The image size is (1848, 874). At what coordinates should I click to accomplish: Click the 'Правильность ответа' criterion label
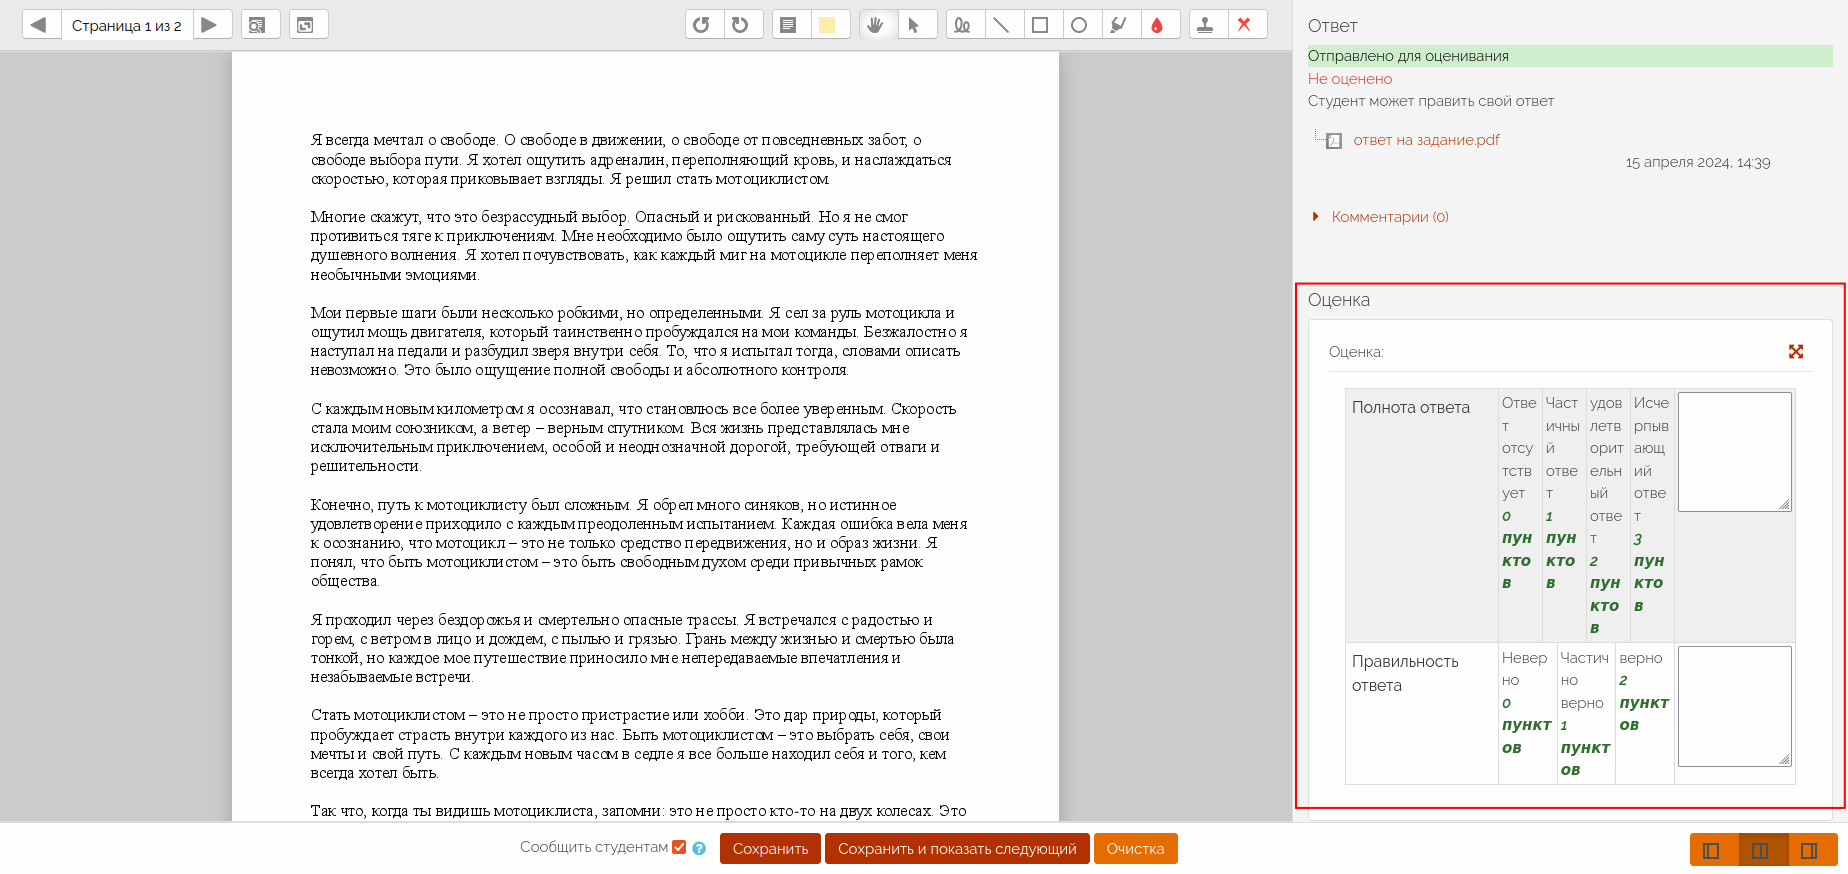pyautogui.click(x=1405, y=673)
